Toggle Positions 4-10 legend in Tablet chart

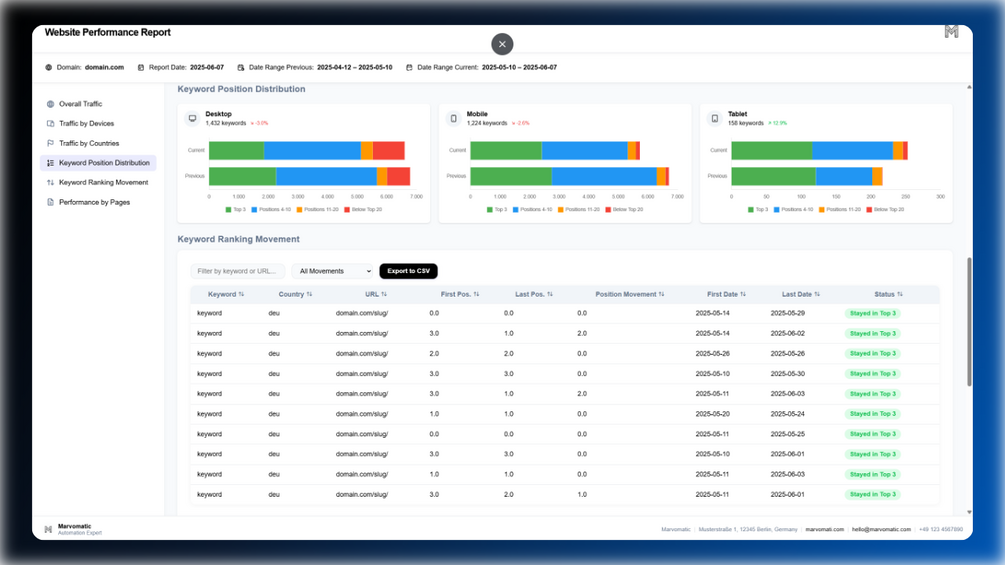(x=793, y=209)
